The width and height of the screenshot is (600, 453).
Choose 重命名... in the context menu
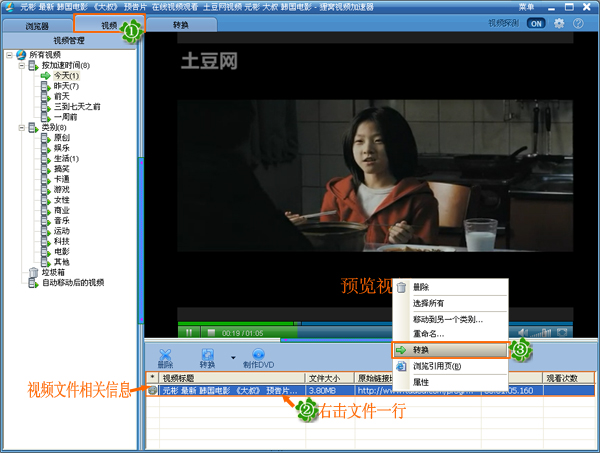pos(451,334)
